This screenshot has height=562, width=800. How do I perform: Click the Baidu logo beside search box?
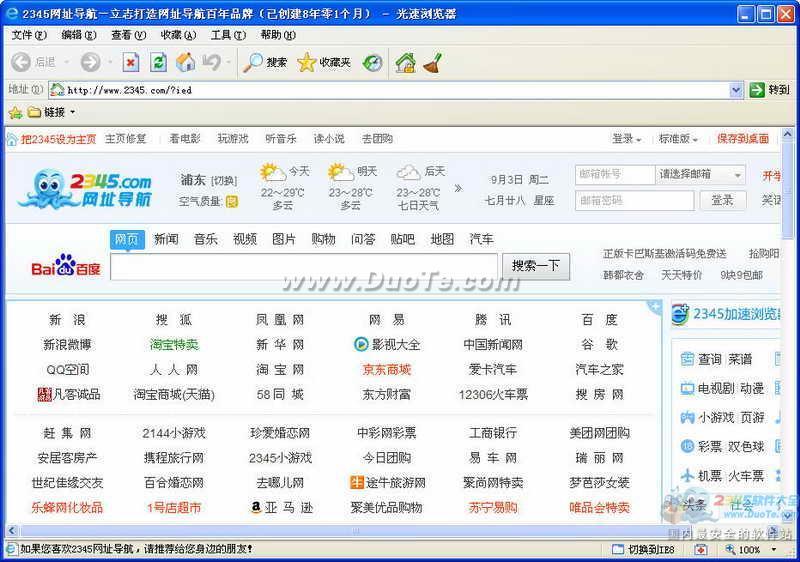pos(66,265)
